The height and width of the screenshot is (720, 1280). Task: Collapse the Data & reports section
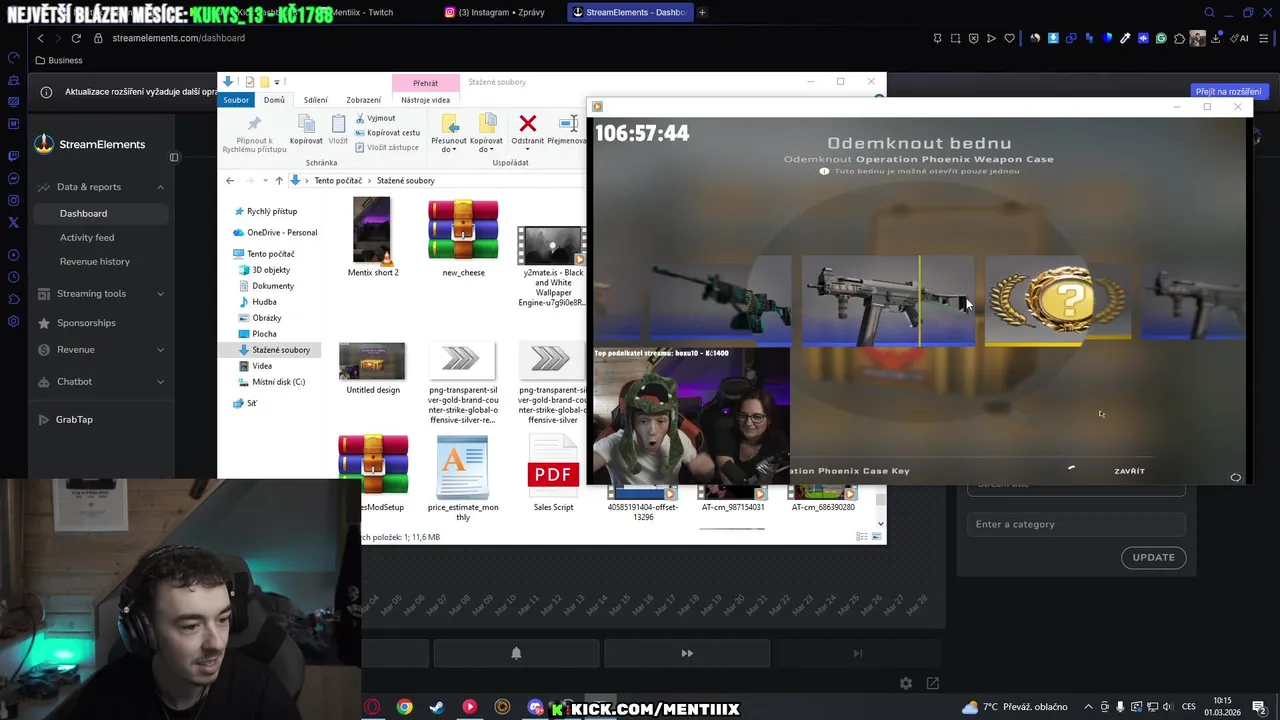(160, 187)
